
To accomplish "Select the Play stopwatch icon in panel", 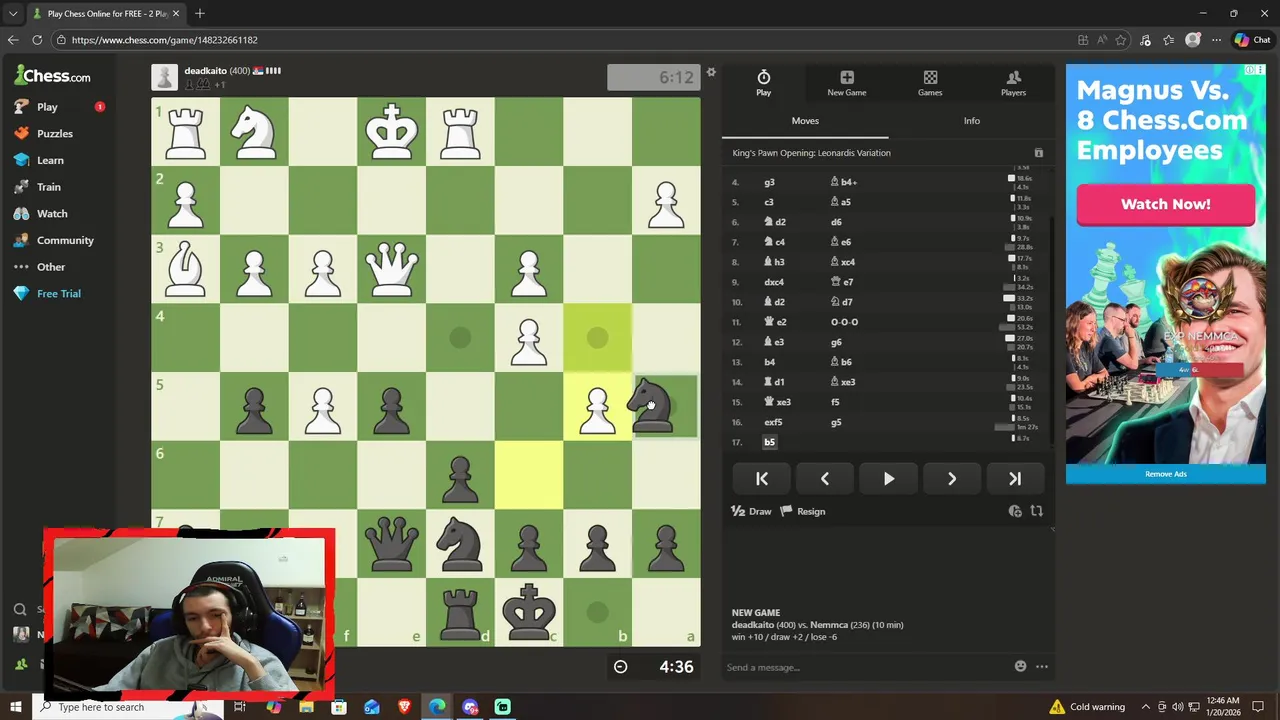I will (x=763, y=77).
